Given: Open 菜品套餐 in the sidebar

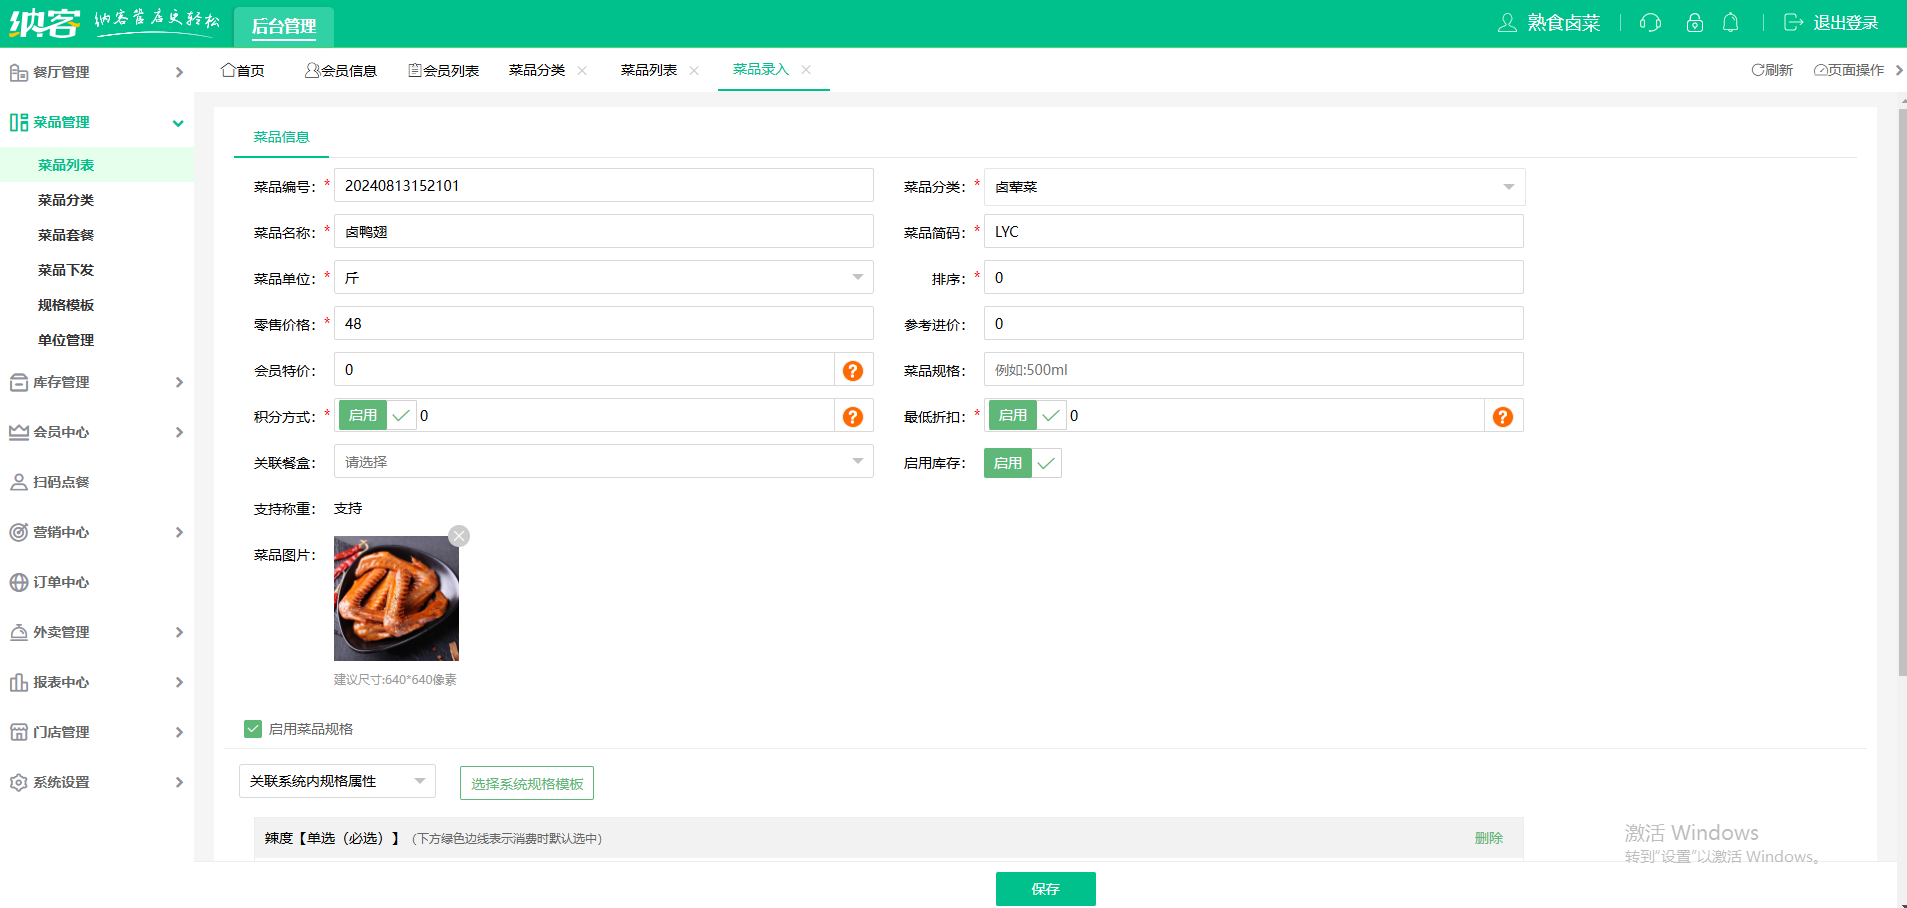Looking at the screenshot, I should [66, 235].
